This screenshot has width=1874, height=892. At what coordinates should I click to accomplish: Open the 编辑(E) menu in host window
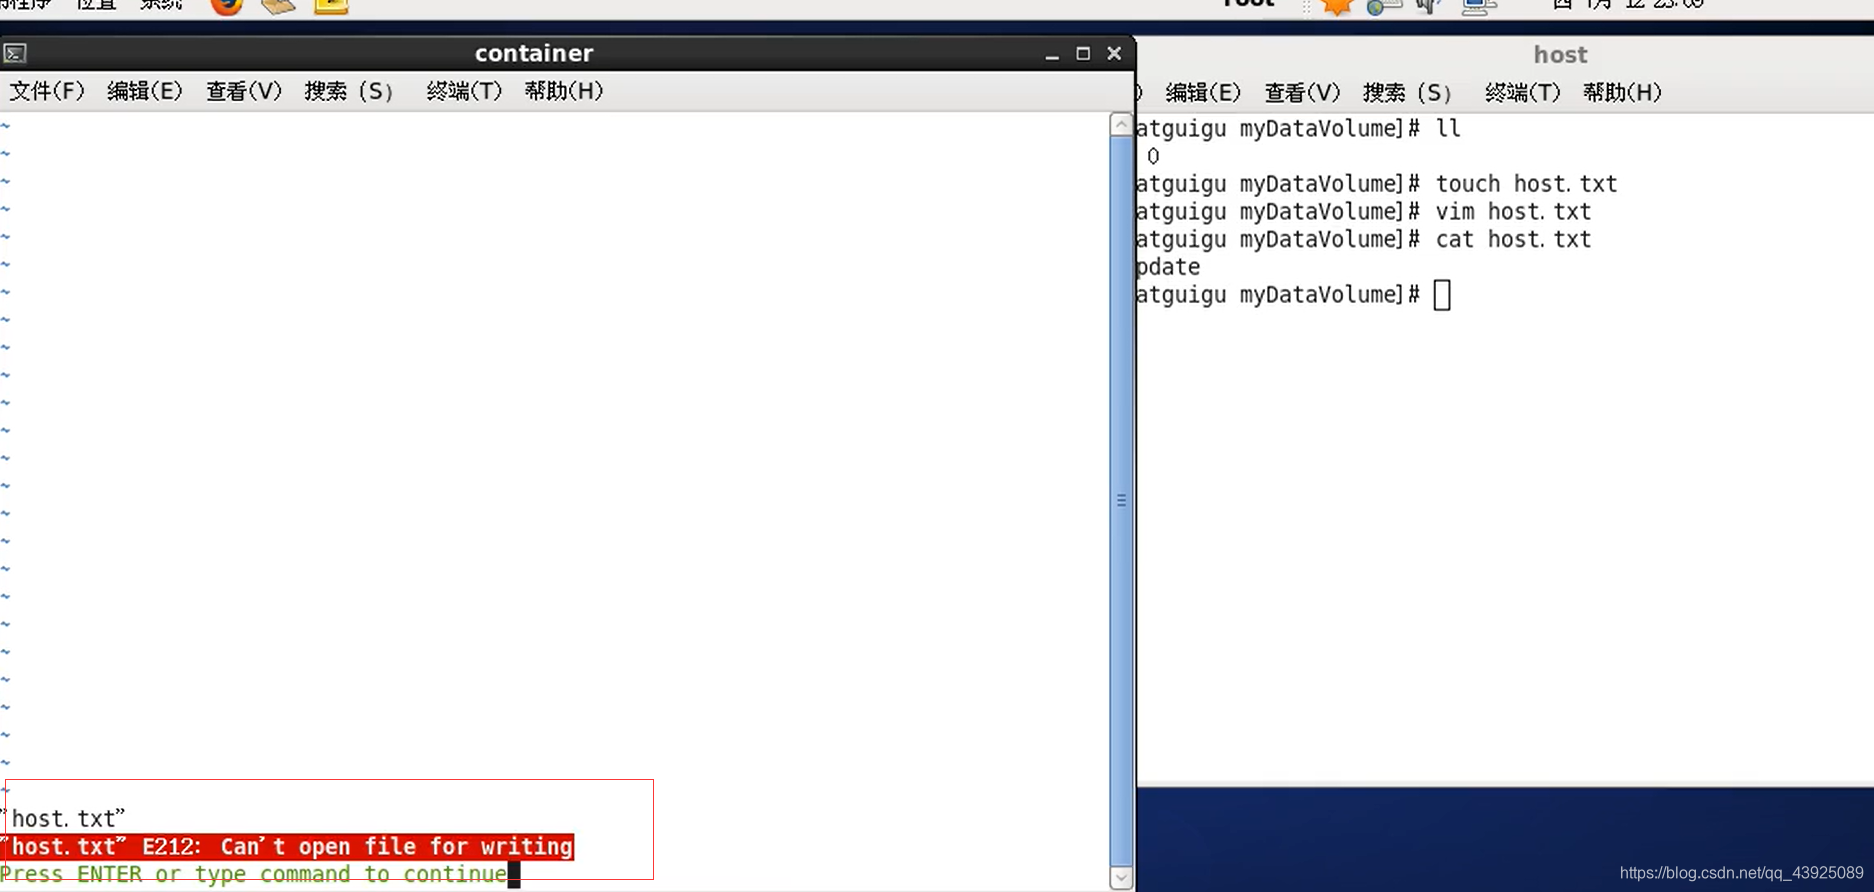click(1203, 93)
